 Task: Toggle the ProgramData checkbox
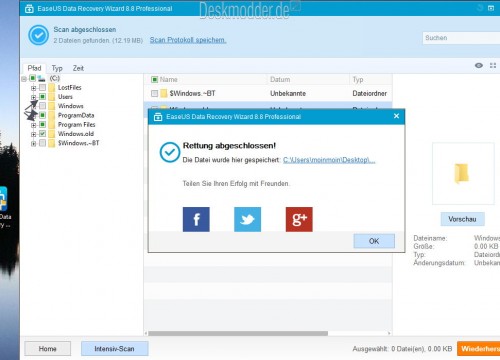[x=42, y=115]
